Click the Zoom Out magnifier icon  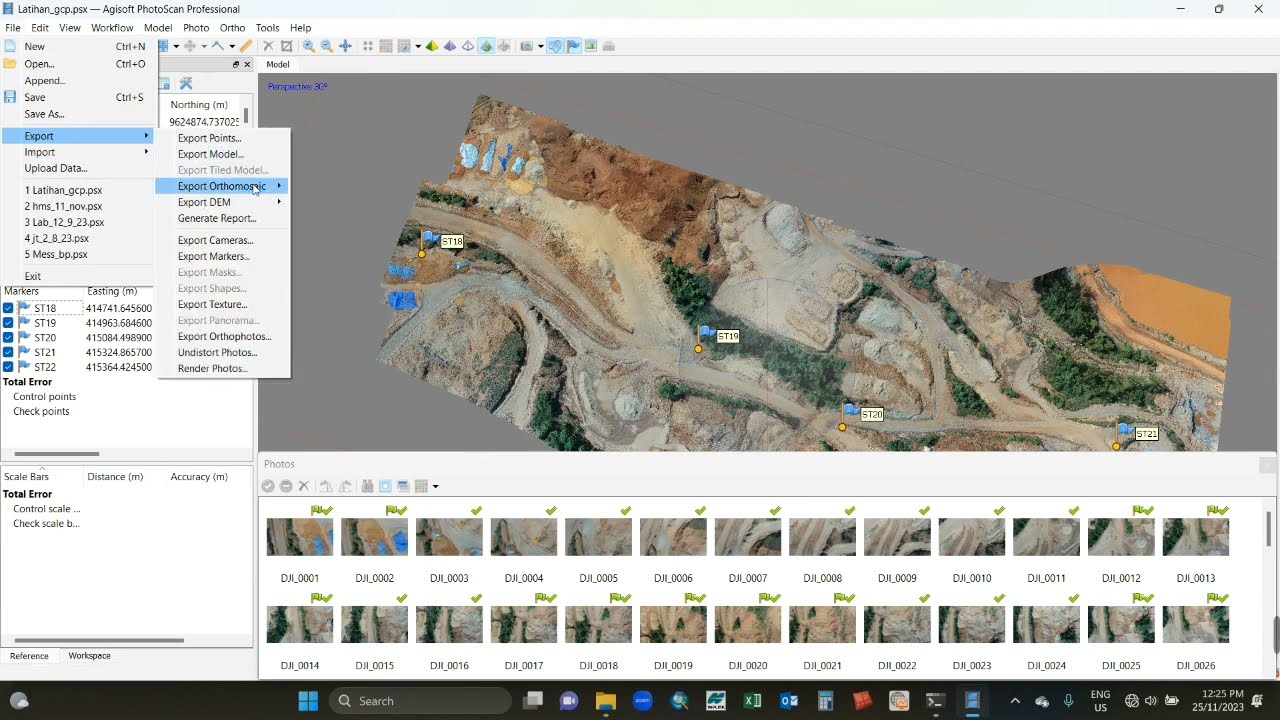tap(327, 46)
